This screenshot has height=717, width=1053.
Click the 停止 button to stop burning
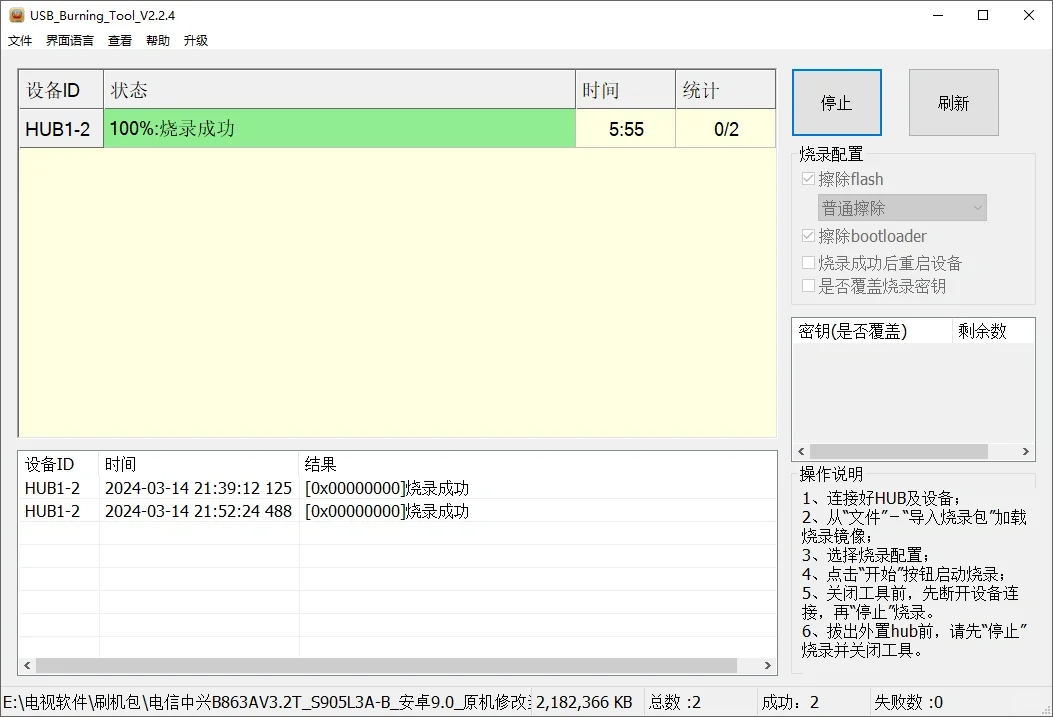[836, 101]
